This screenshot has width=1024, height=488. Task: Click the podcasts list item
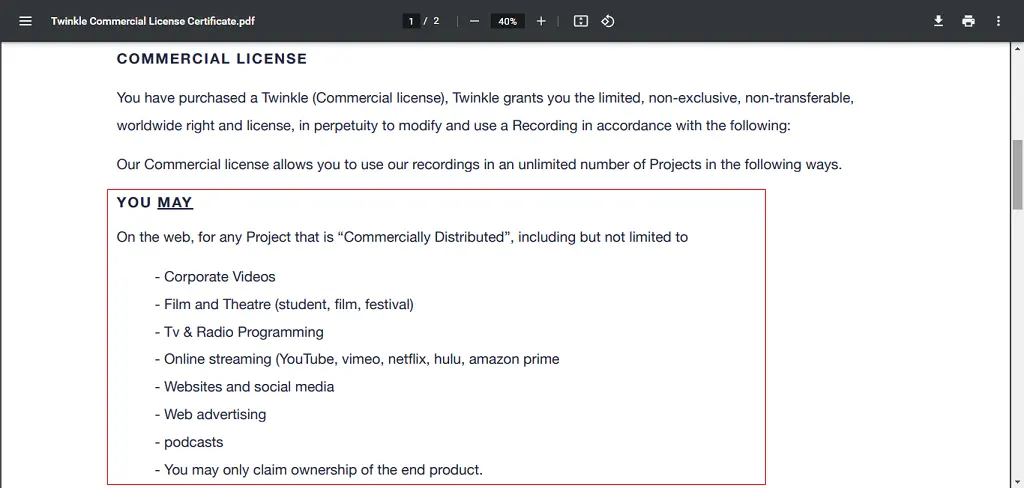189,442
